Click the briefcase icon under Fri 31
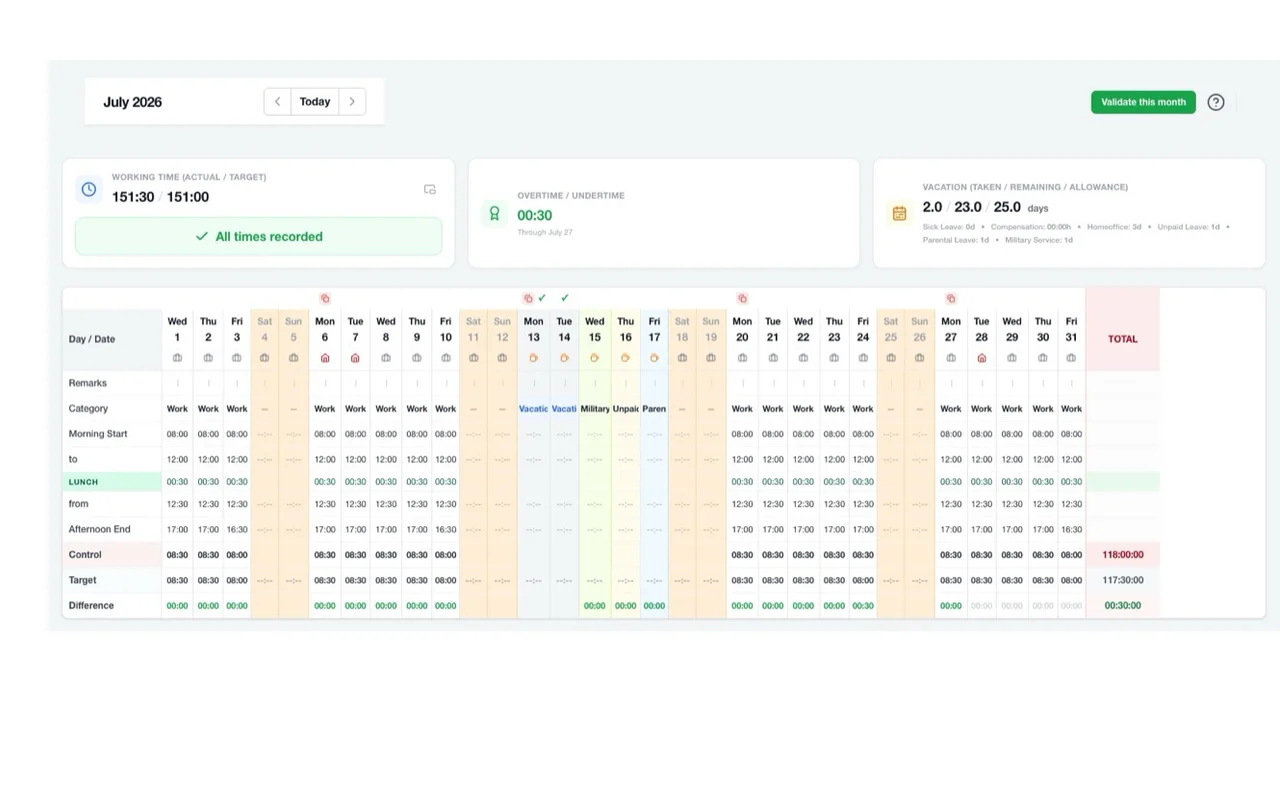Image resolution: width=1280 pixels, height=800 pixels. tap(1071, 358)
